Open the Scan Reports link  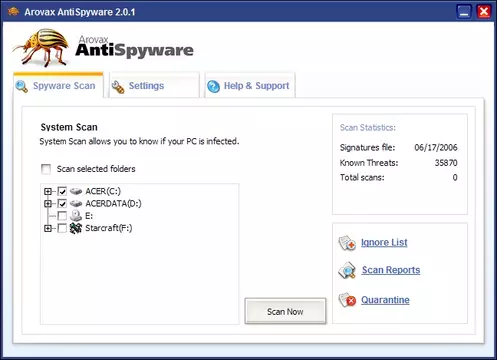coord(391,270)
